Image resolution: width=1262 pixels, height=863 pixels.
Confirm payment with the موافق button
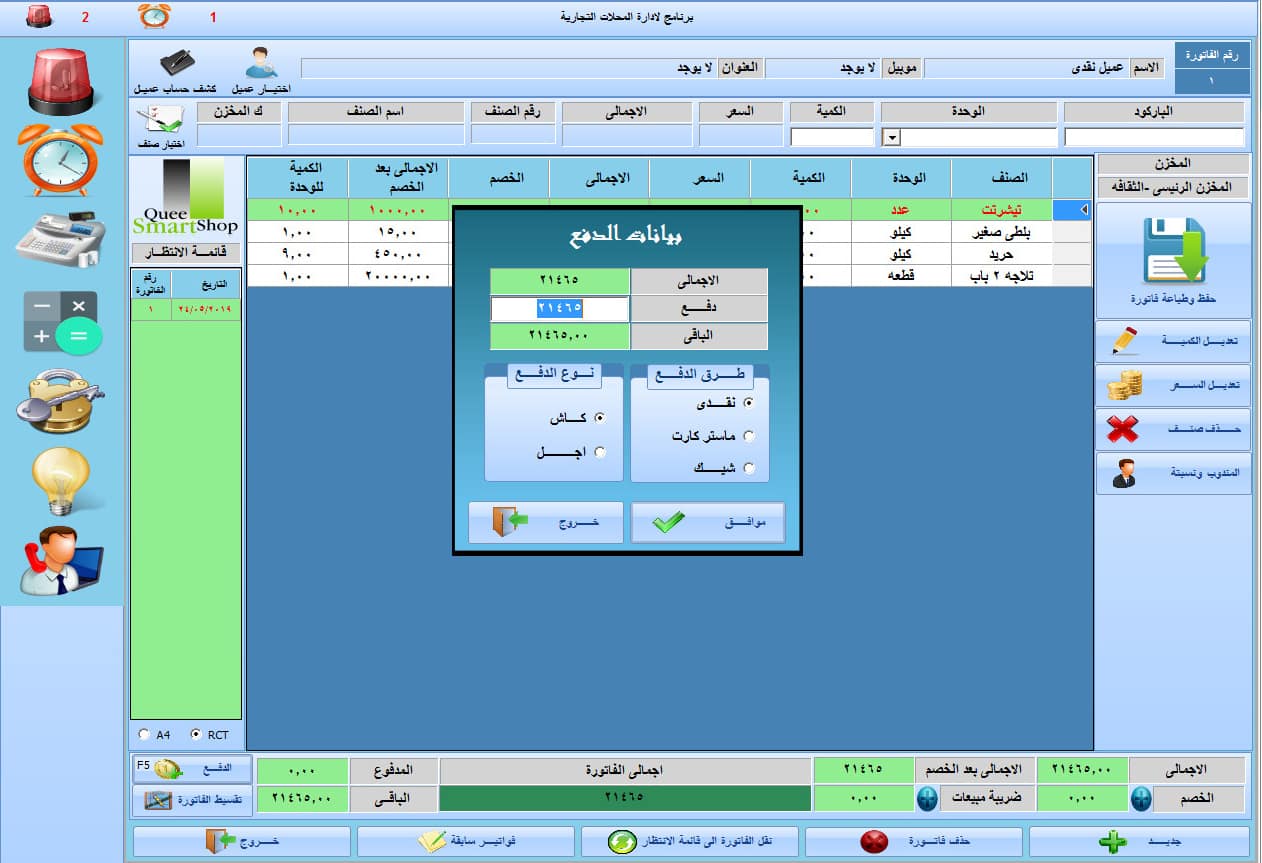(707, 522)
